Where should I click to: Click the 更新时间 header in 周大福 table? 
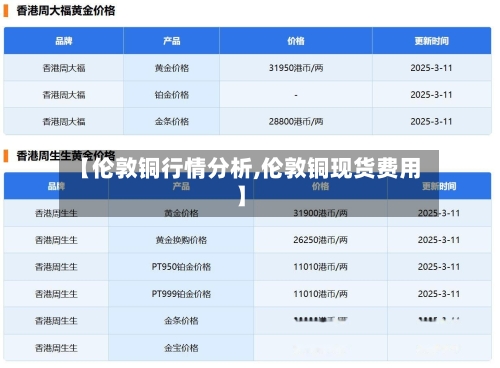coord(432,41)
